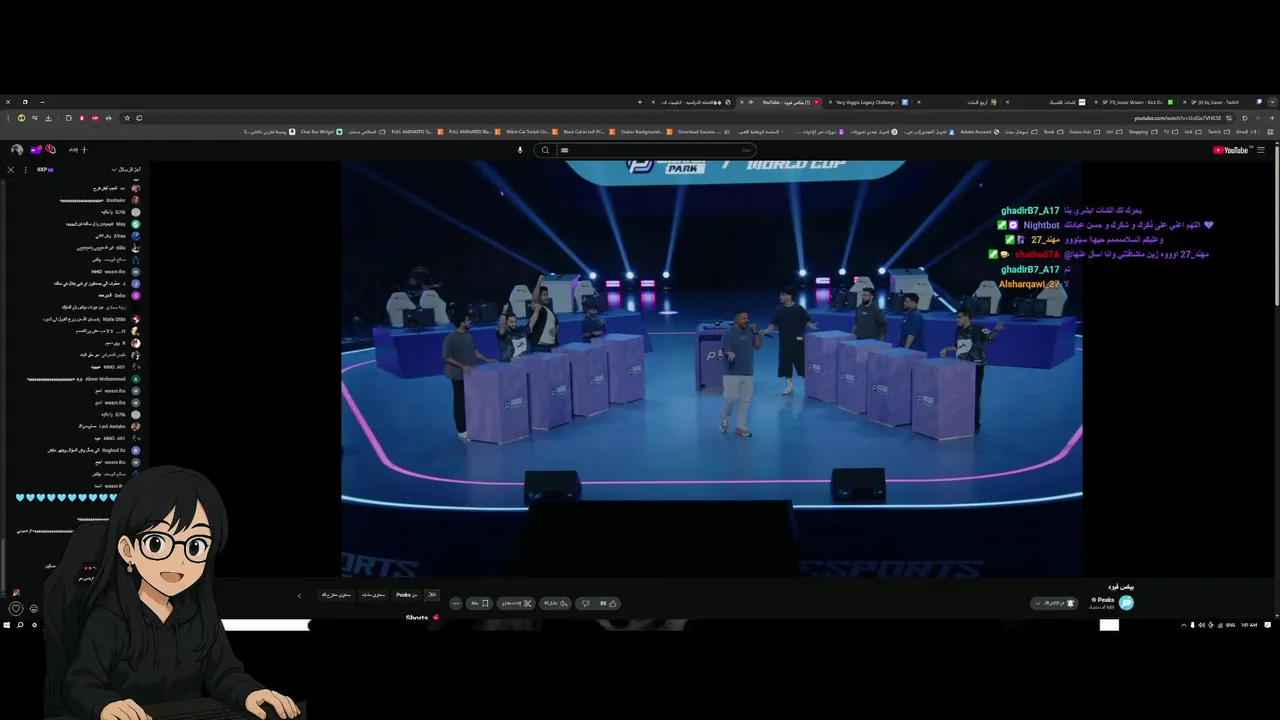Show next filter chips with arrow
The width and height of the screenshot is (1280, 720).
(300, 596)
